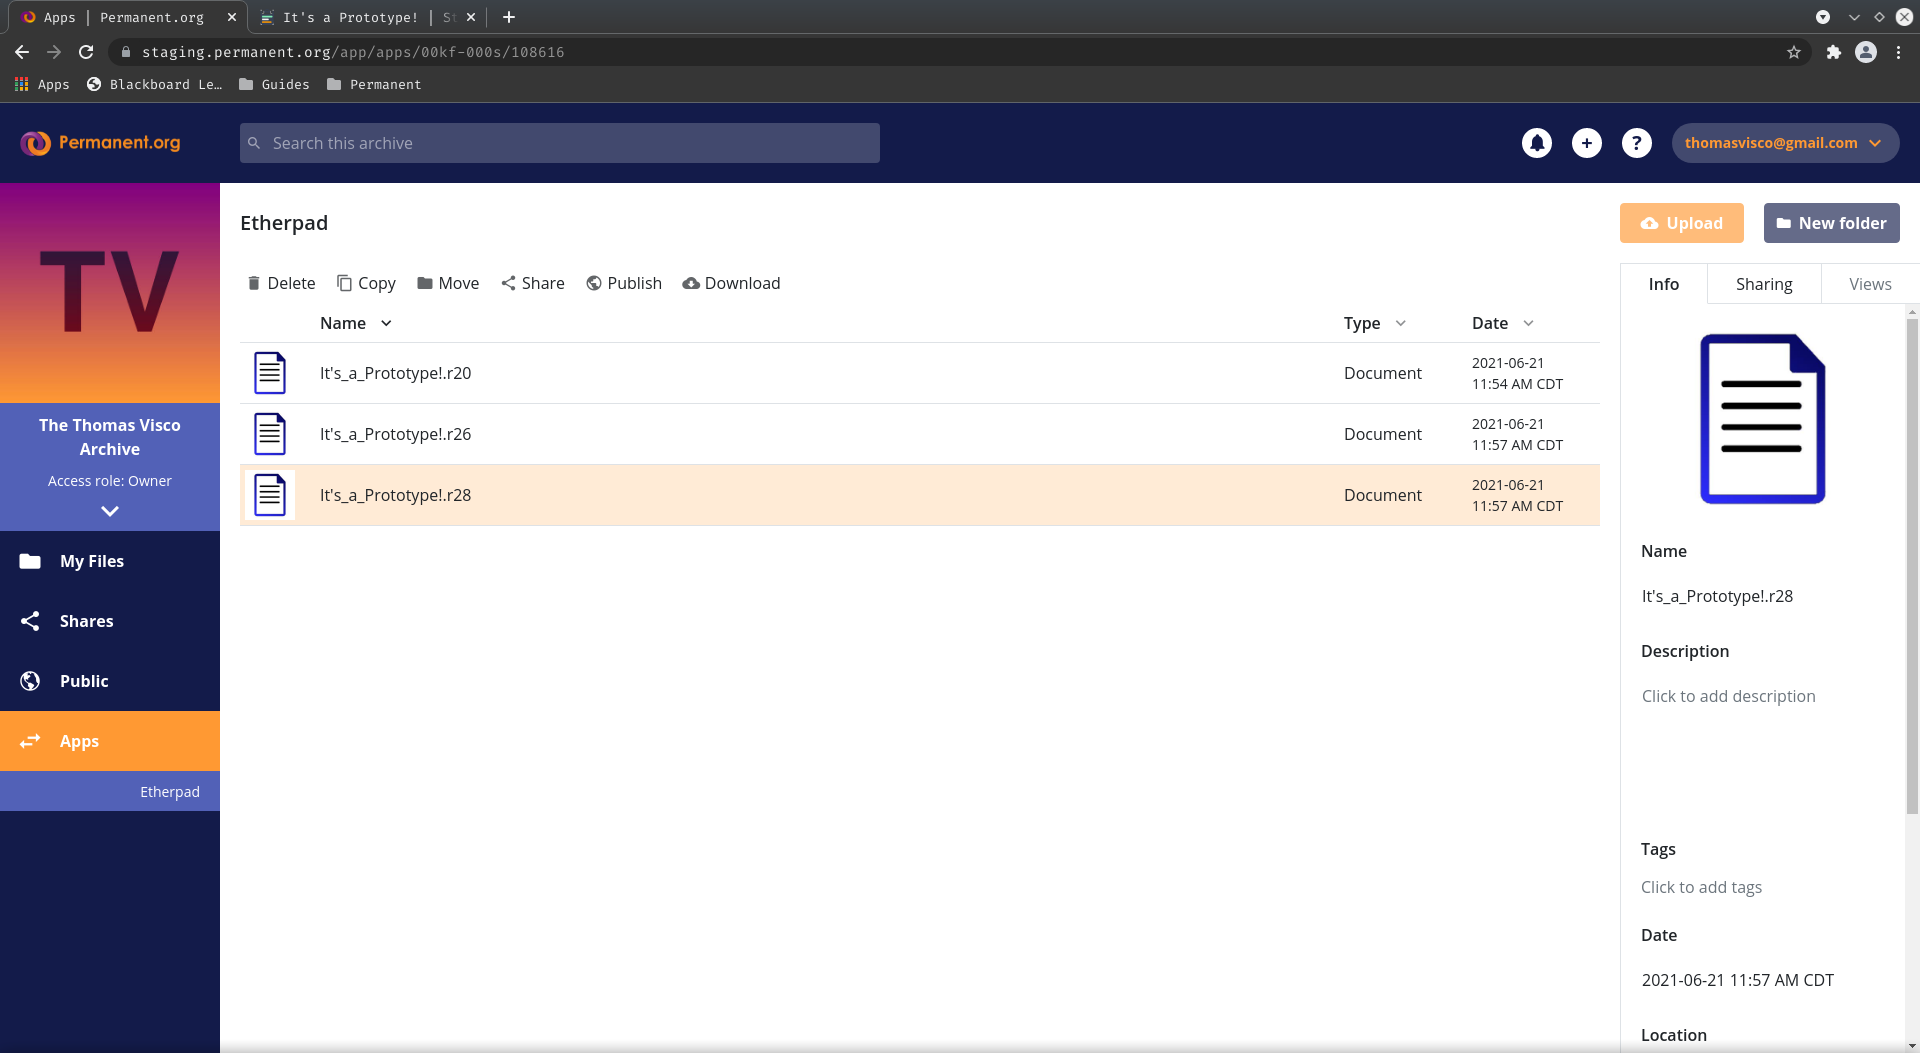Click document icon of It's_a_Prototype!.r26
This screenshot has height=1053, width=1920.
(270, 434)
